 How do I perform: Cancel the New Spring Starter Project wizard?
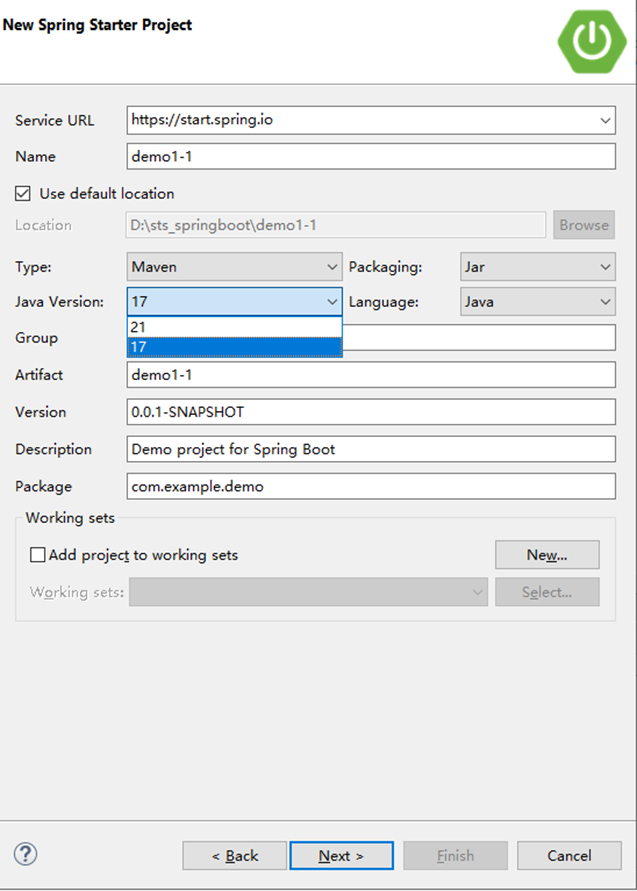coord(569,855)
